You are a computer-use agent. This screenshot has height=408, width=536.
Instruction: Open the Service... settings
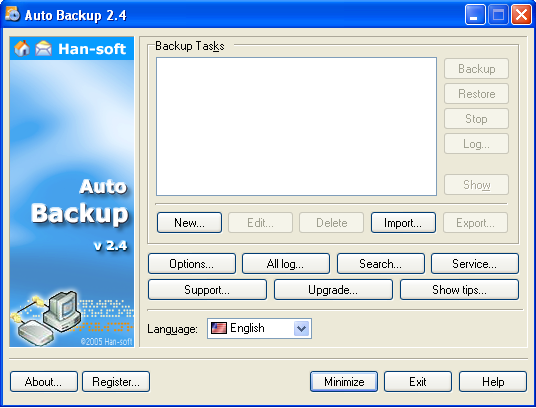pyautogui.click(x=475, y=264)
